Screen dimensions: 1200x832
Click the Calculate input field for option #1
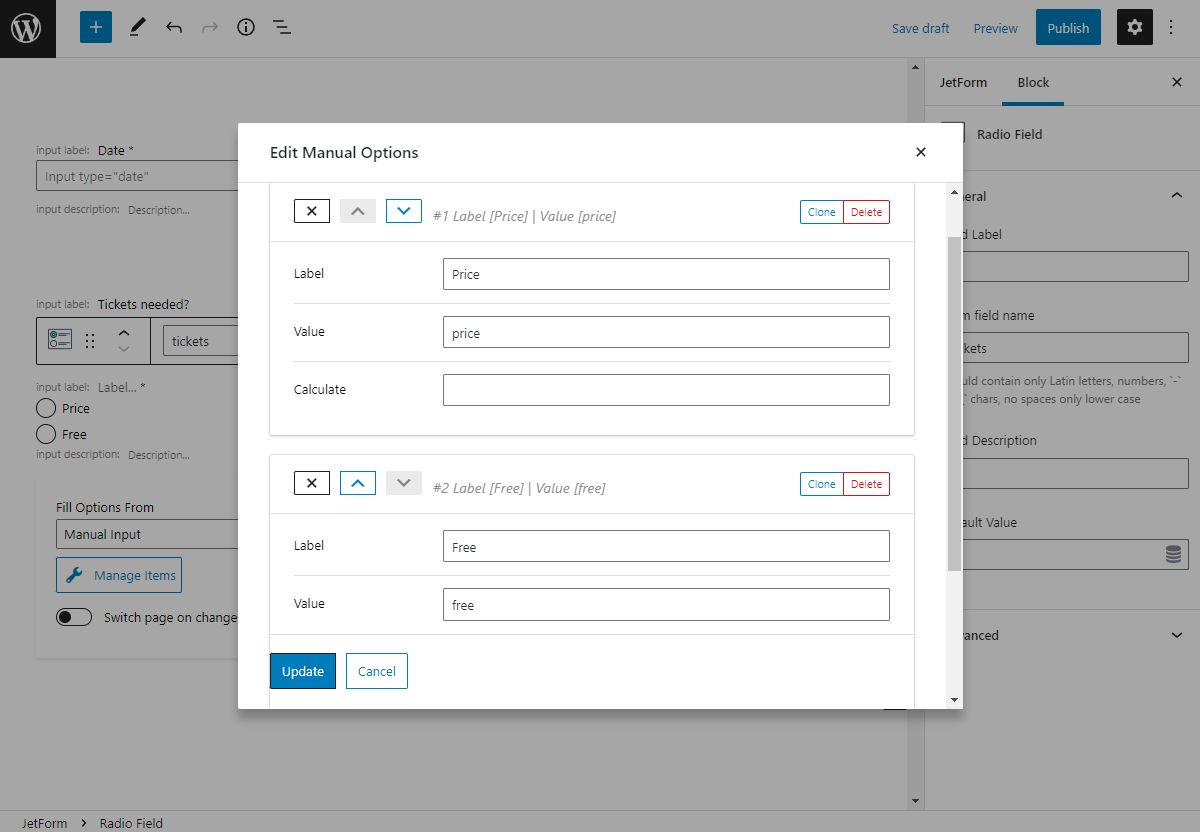[665, 389]
